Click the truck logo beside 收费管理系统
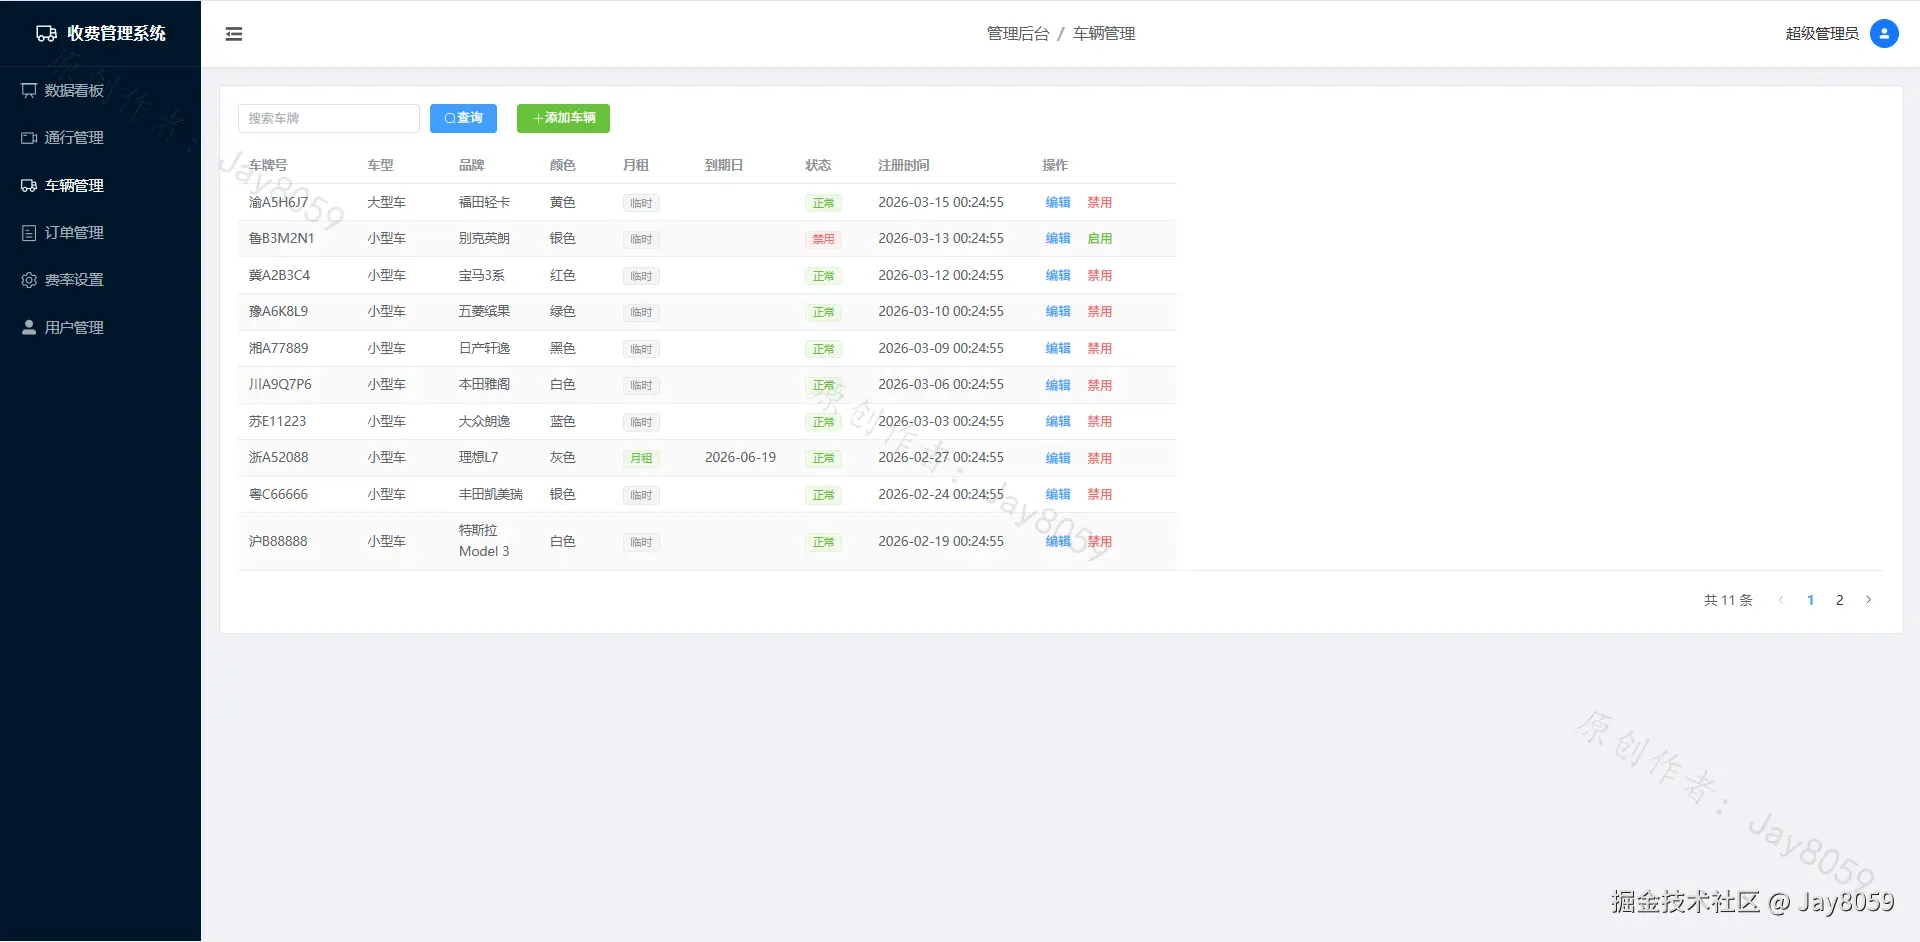 (x=46, y=34)
